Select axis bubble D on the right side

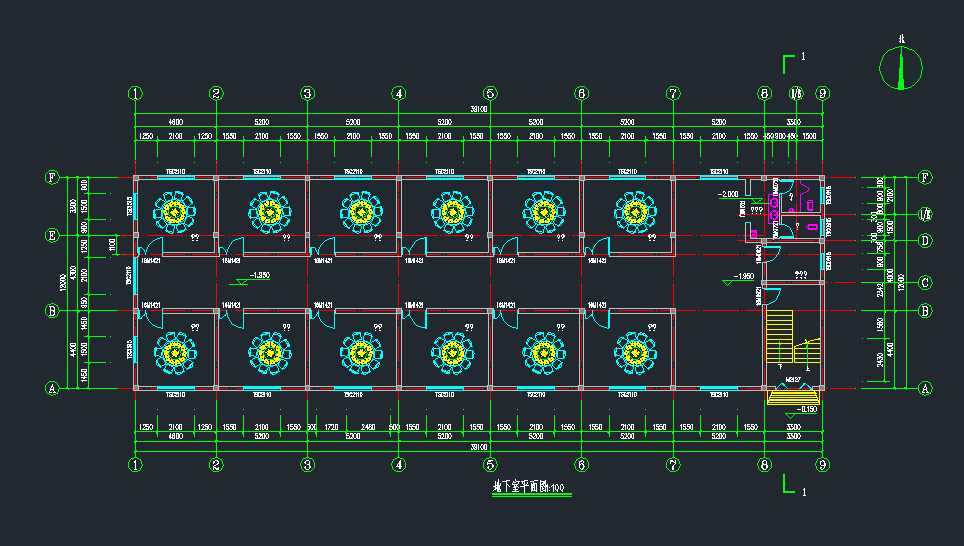point(925,240)
